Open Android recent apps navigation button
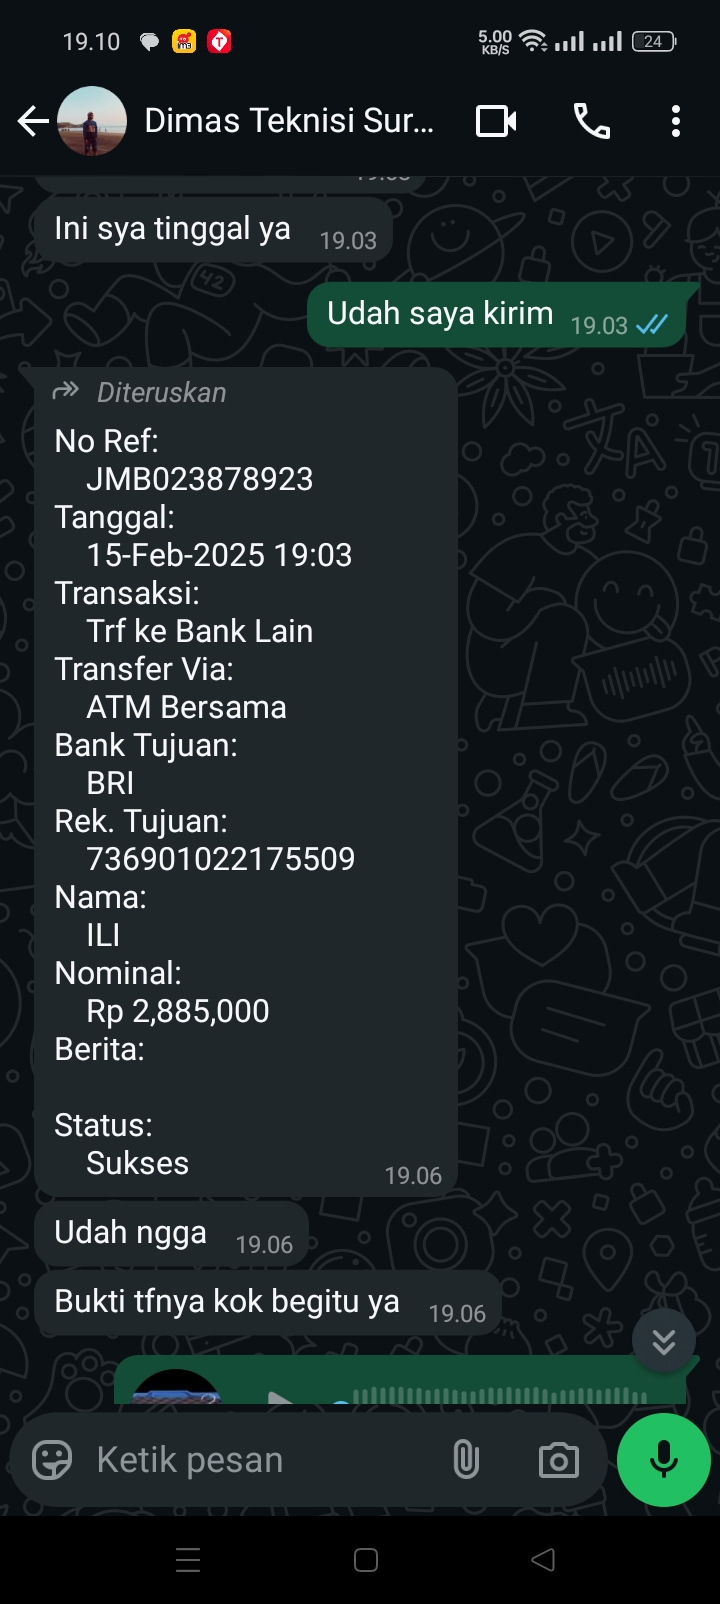The image size is (720, 1604). click(188, 1560)
